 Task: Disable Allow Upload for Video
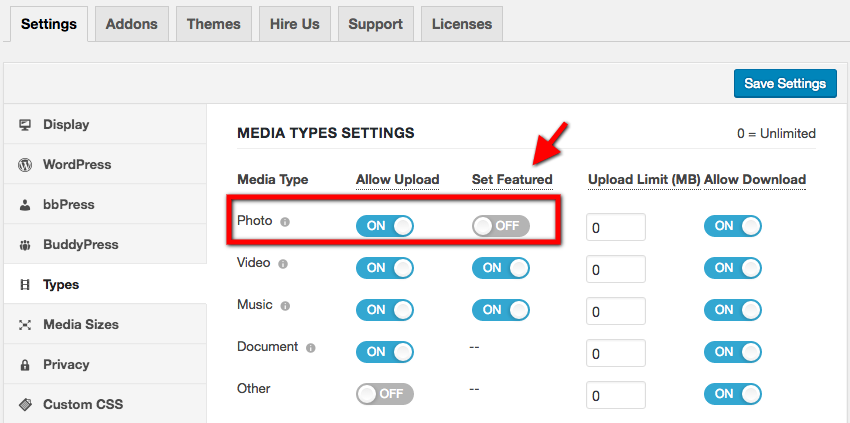pos(384,268)
